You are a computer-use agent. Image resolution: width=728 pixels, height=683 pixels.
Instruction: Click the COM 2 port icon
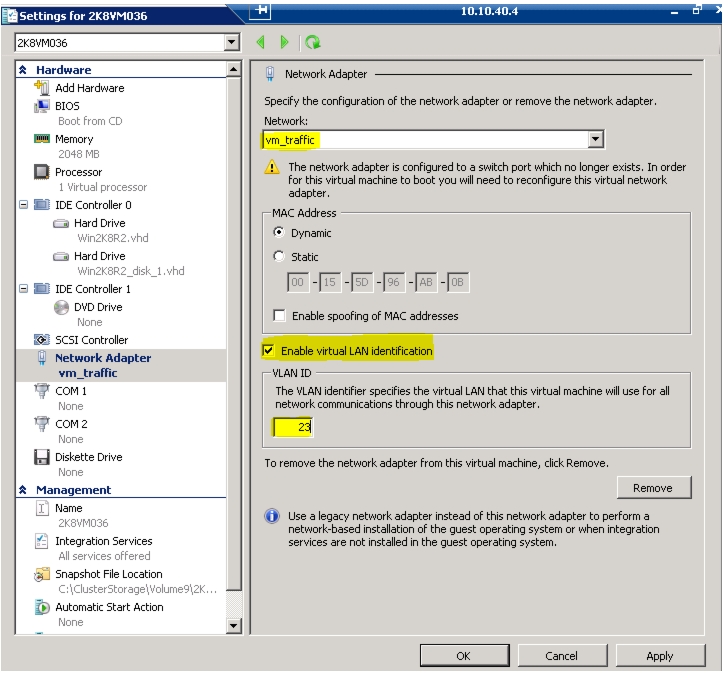42,423
